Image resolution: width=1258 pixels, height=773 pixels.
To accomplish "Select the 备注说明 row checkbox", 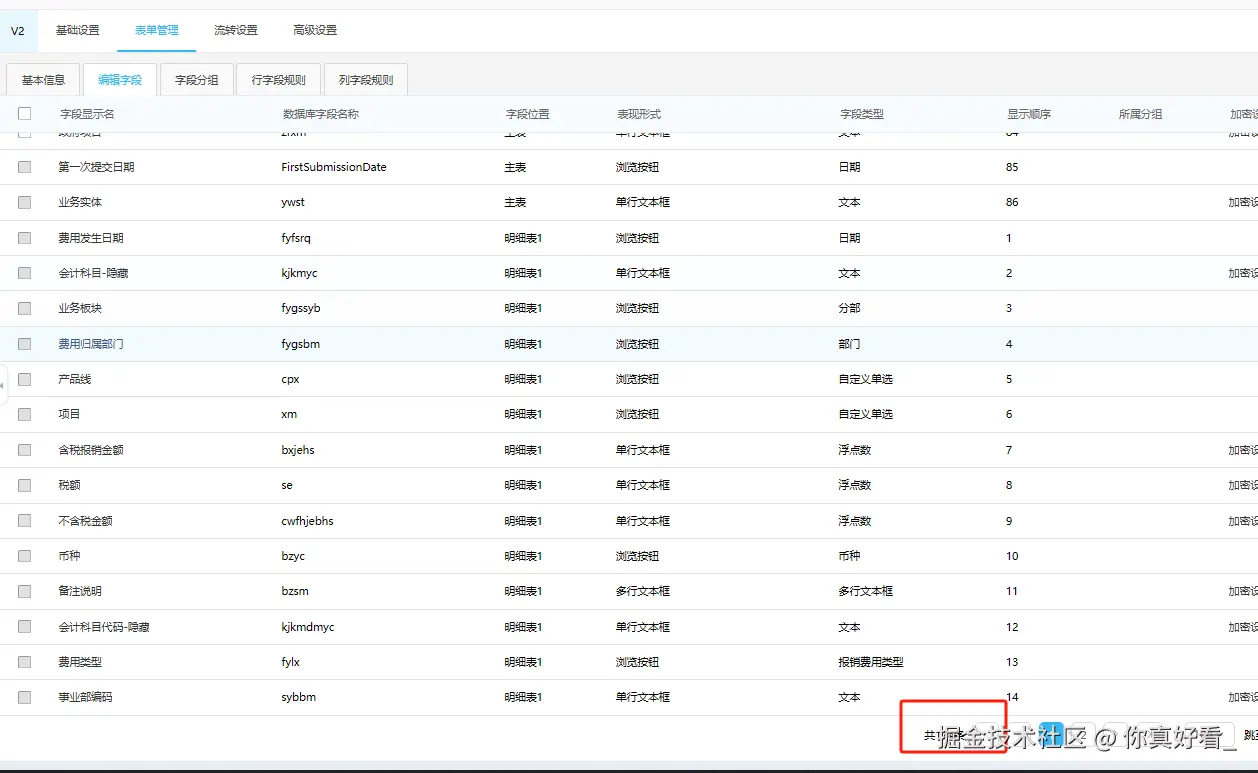I will [25, 591].
